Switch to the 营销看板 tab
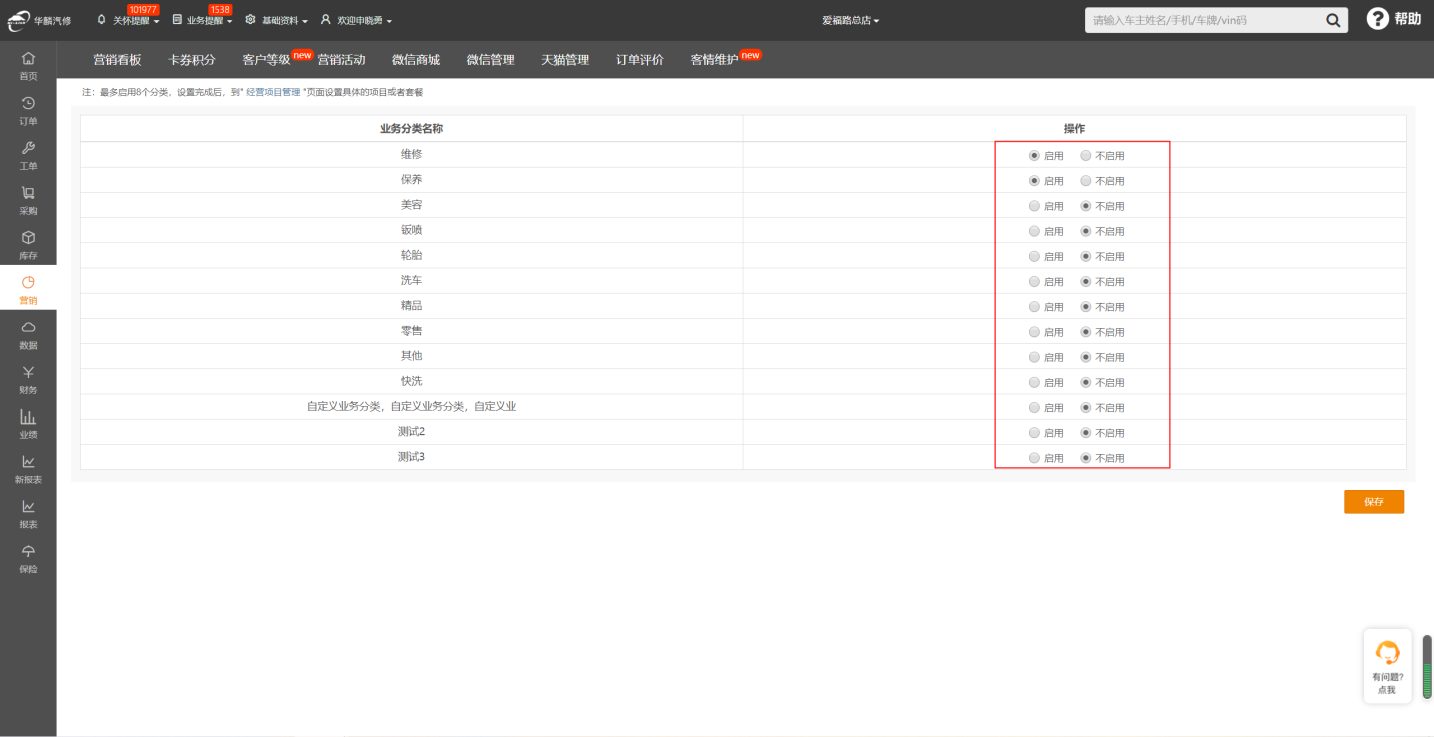Image resolution: width=1434 pixels, height=737 pixels. point(117,60)
